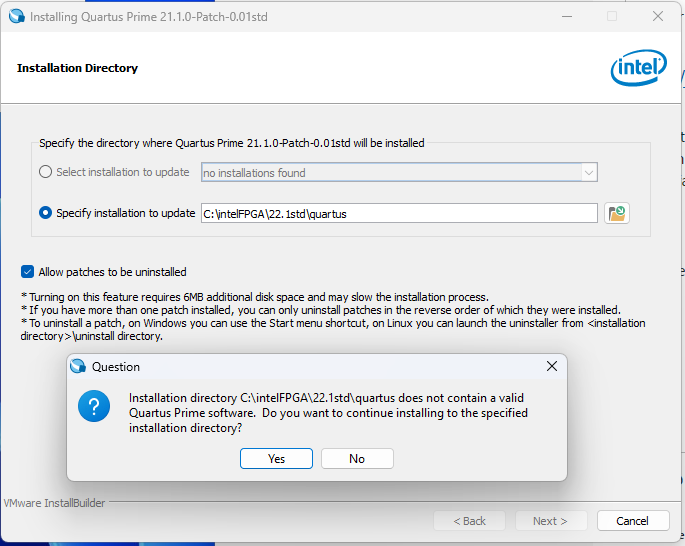Click the Cancel button
Screen dimensions: 685x546
(633, 521)
